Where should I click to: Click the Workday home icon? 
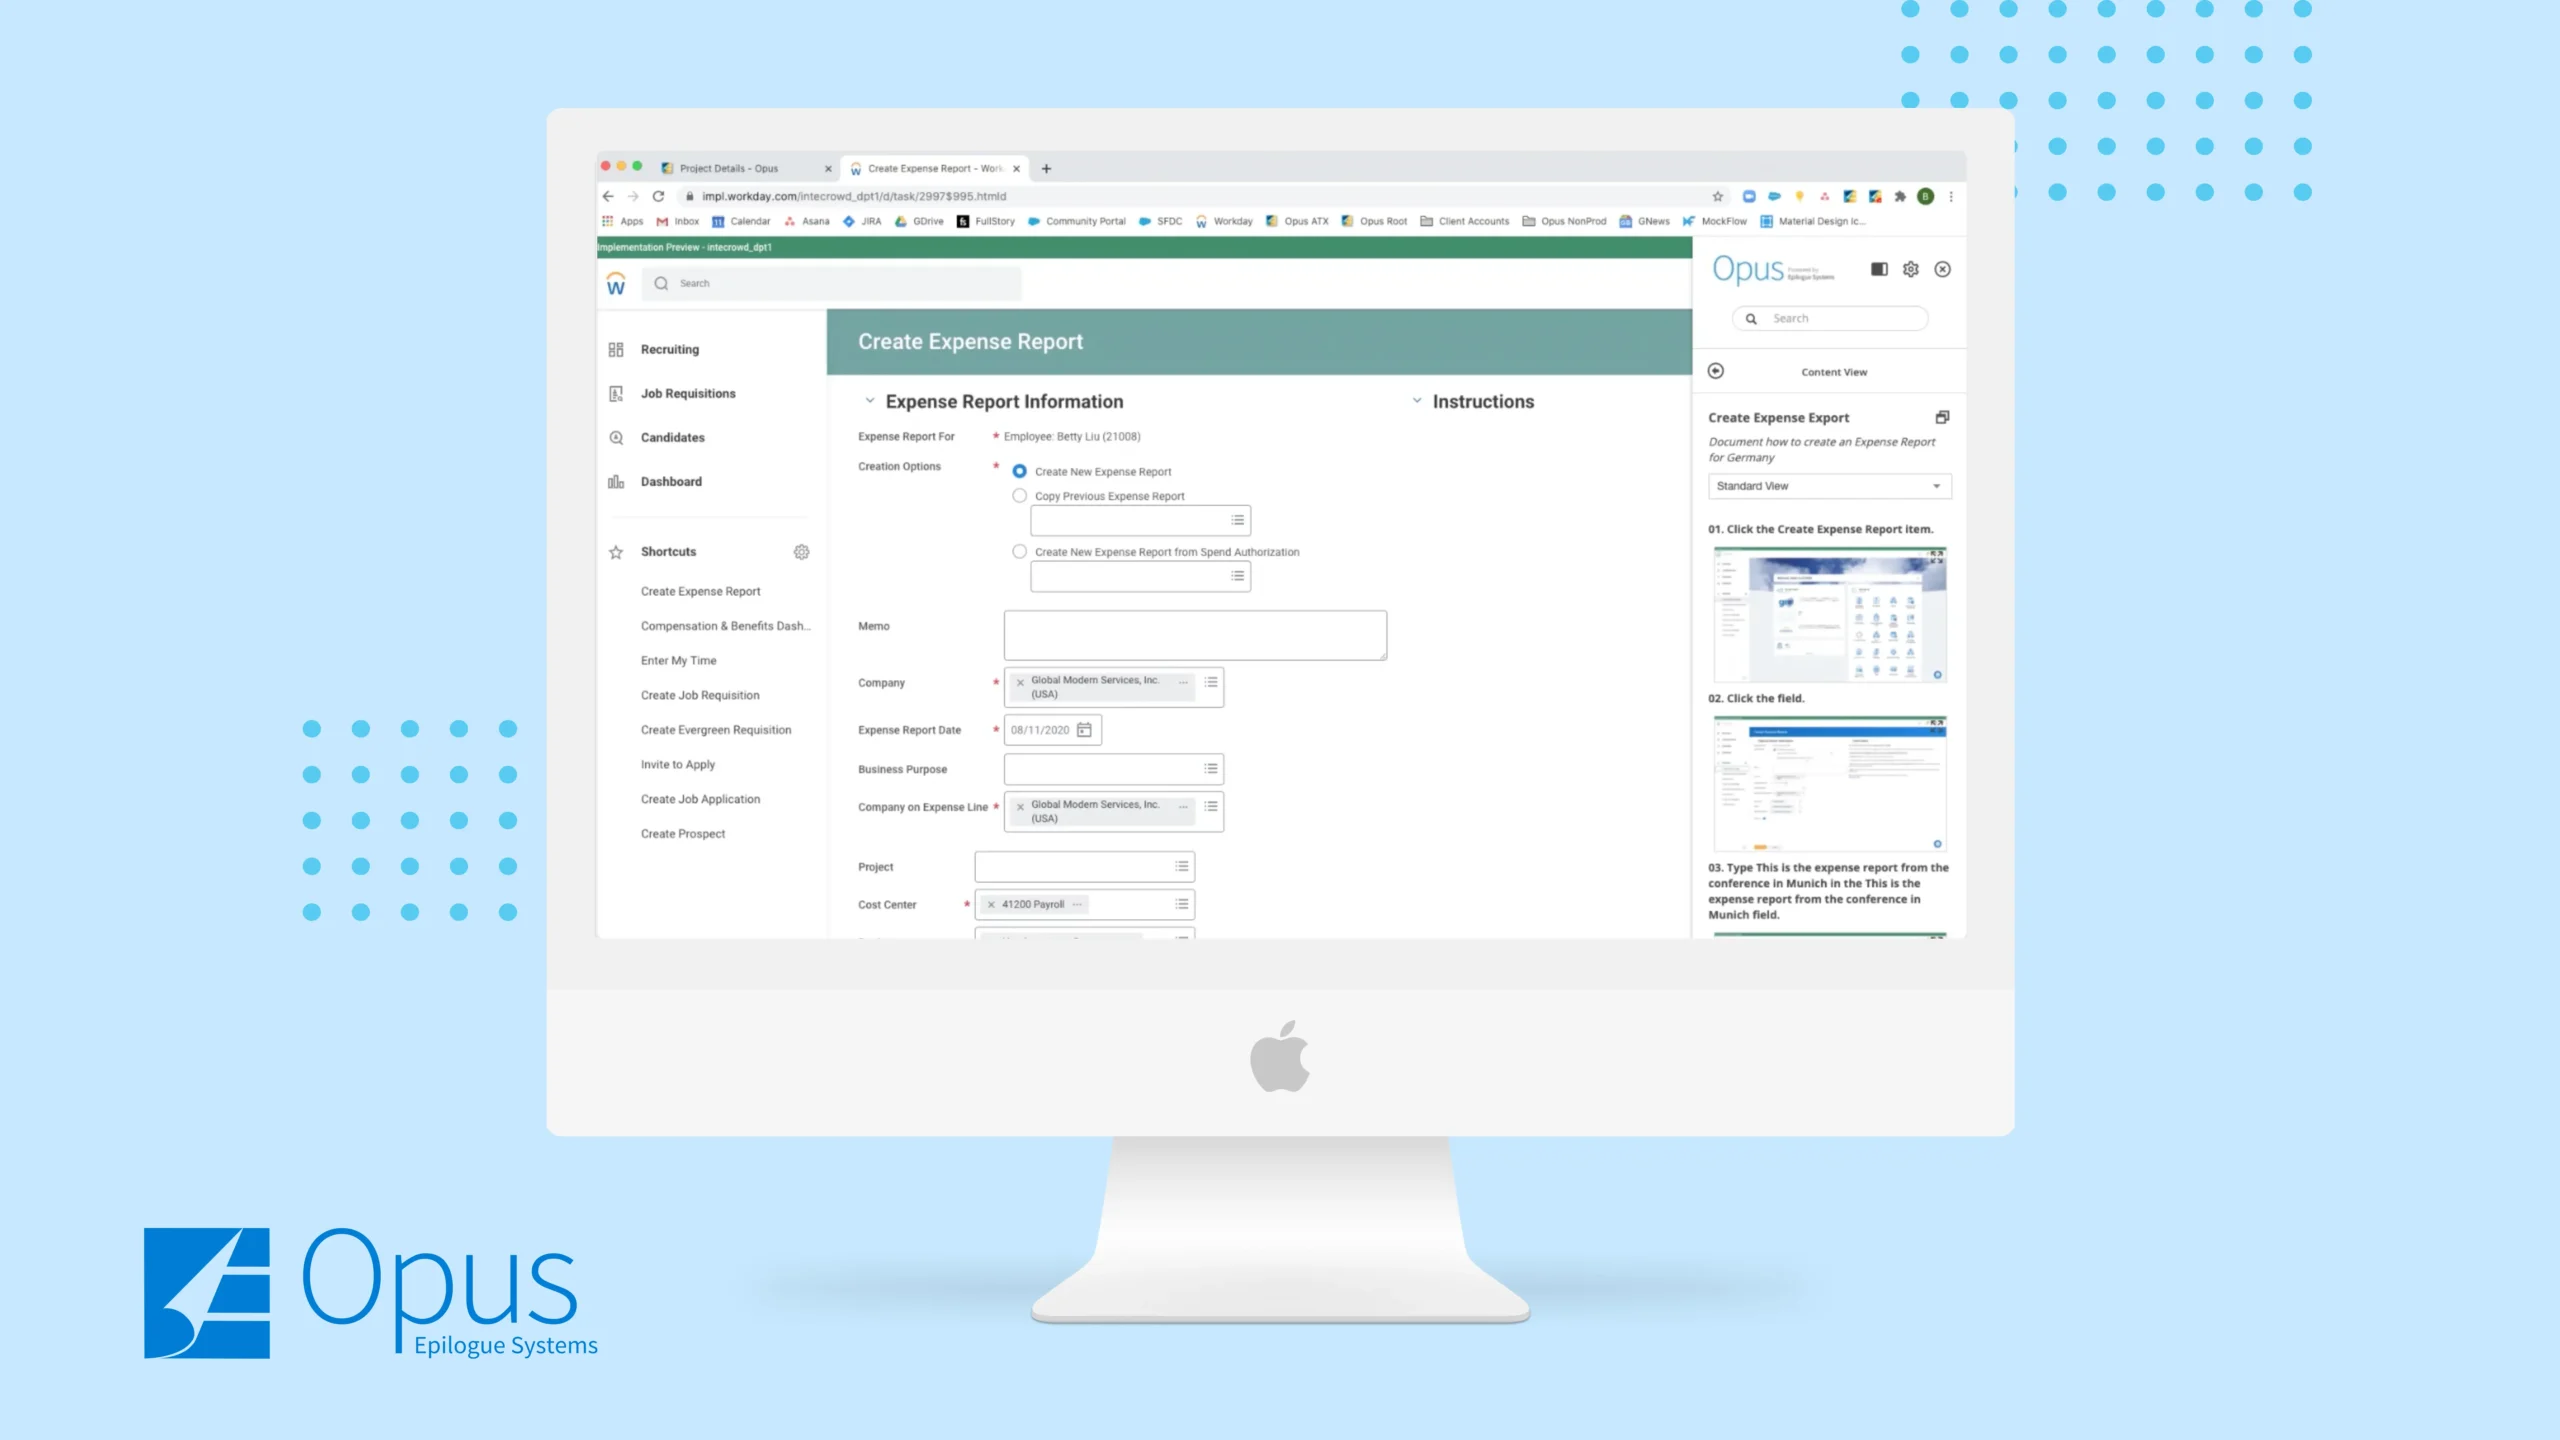[617, 283]
